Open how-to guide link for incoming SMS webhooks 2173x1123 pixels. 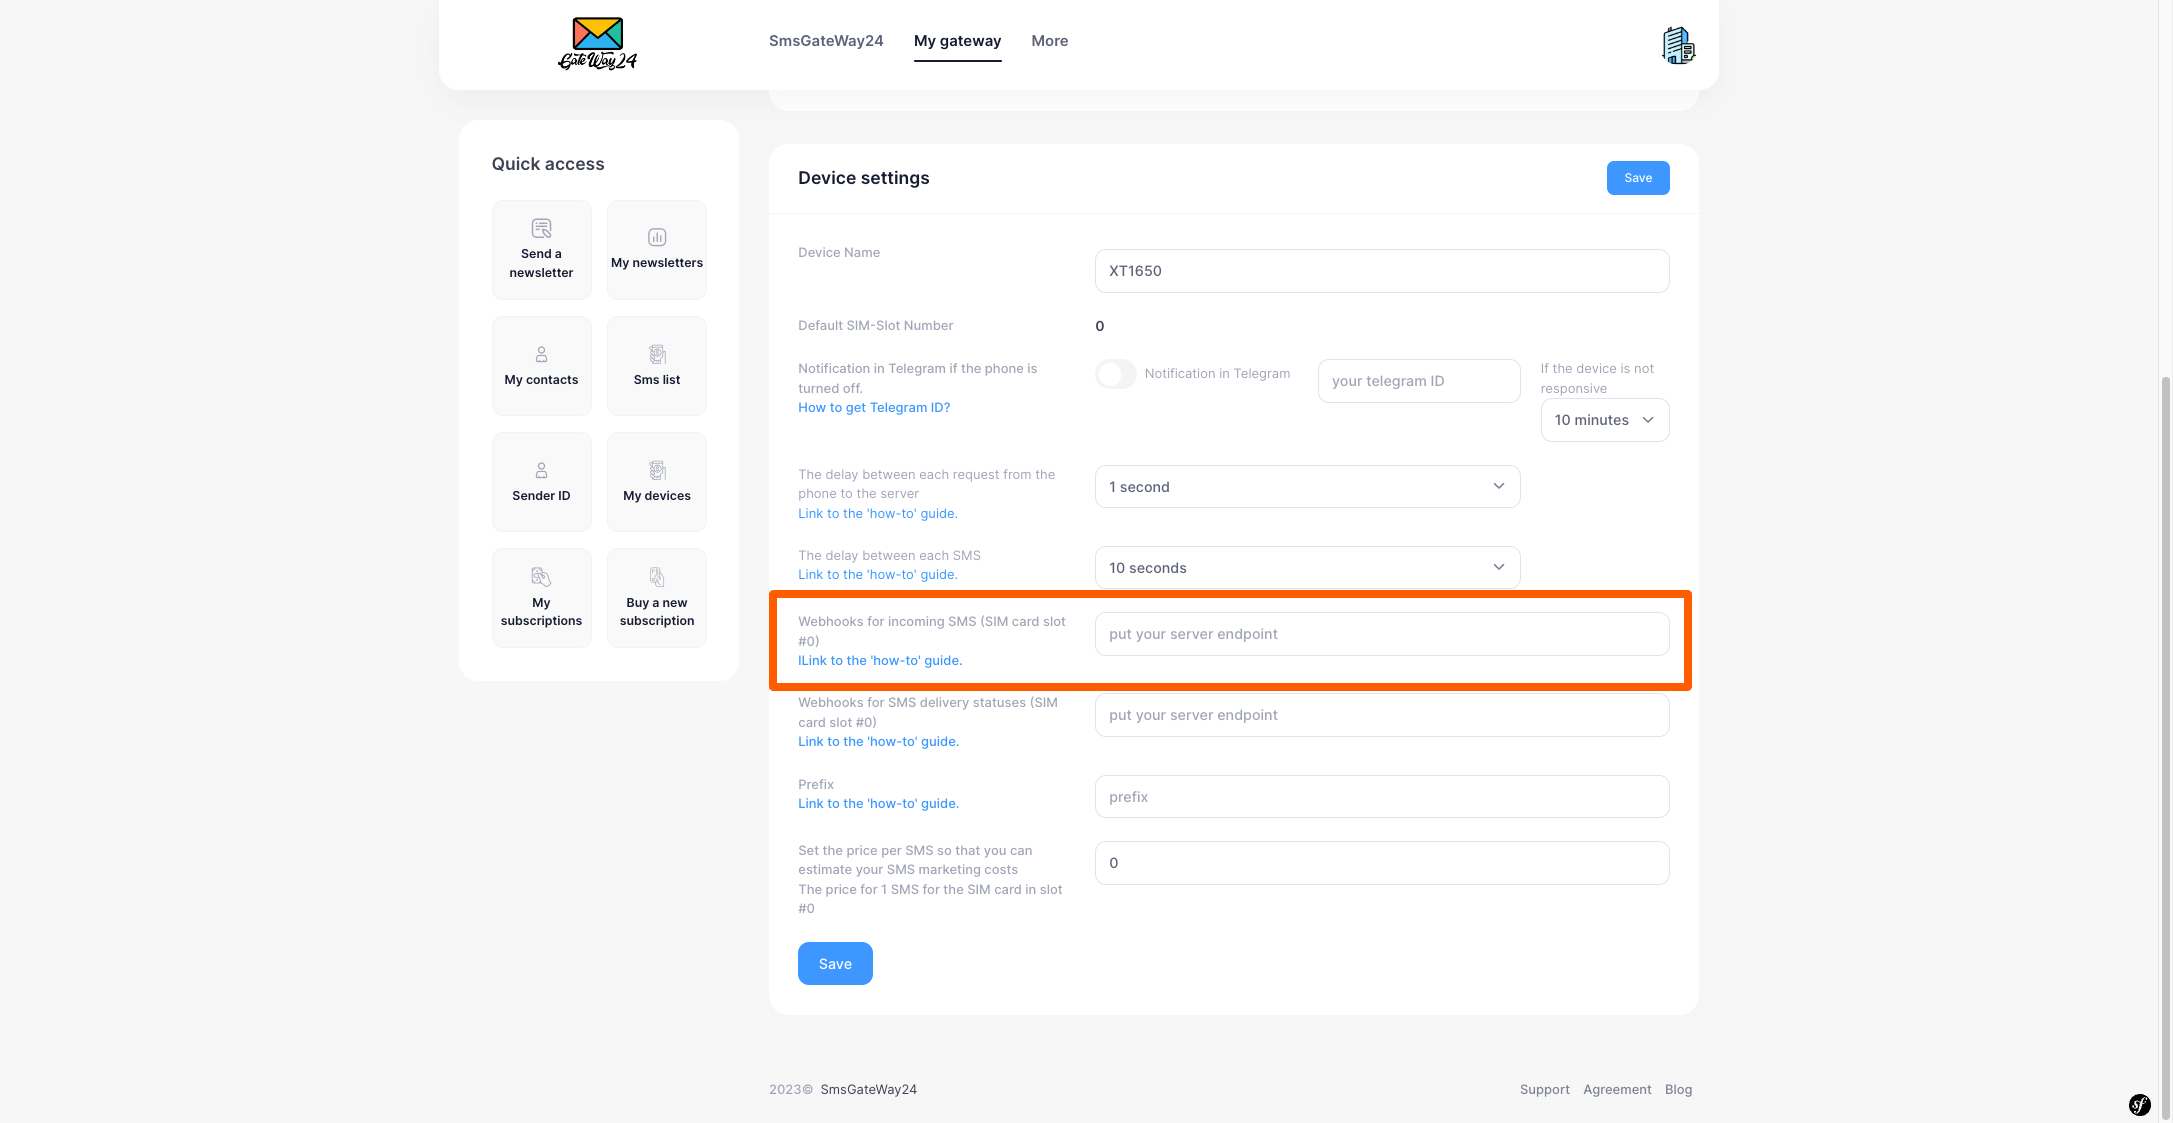point(880,661)
